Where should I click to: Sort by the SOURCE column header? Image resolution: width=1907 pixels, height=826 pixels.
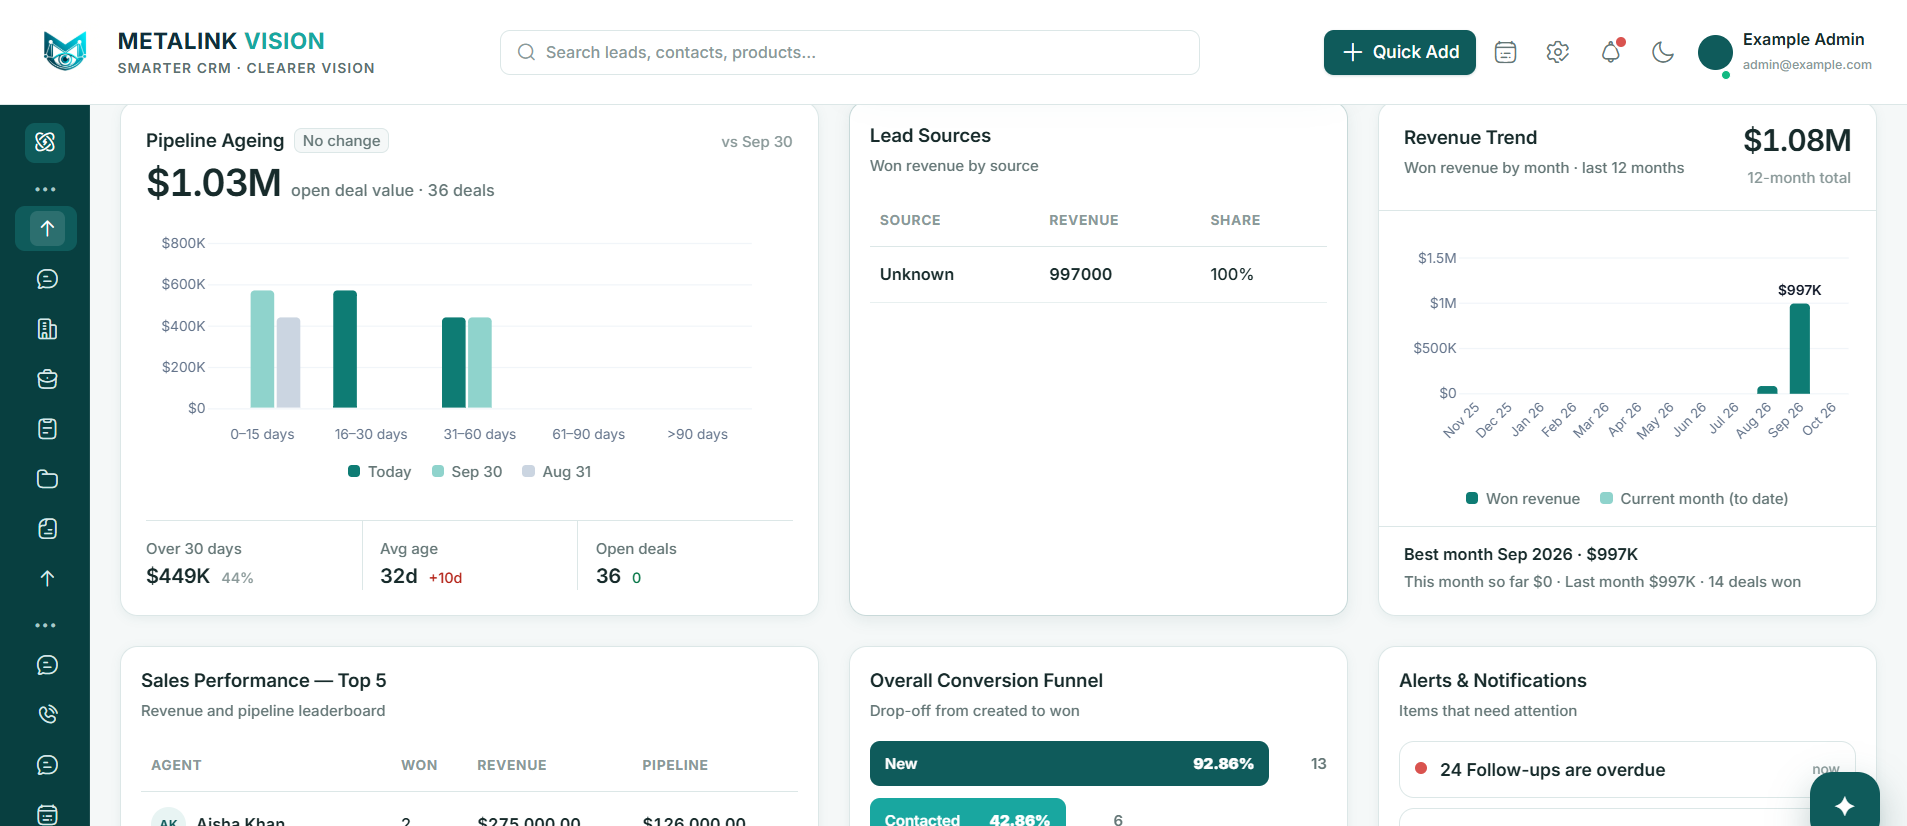(910, 220)
